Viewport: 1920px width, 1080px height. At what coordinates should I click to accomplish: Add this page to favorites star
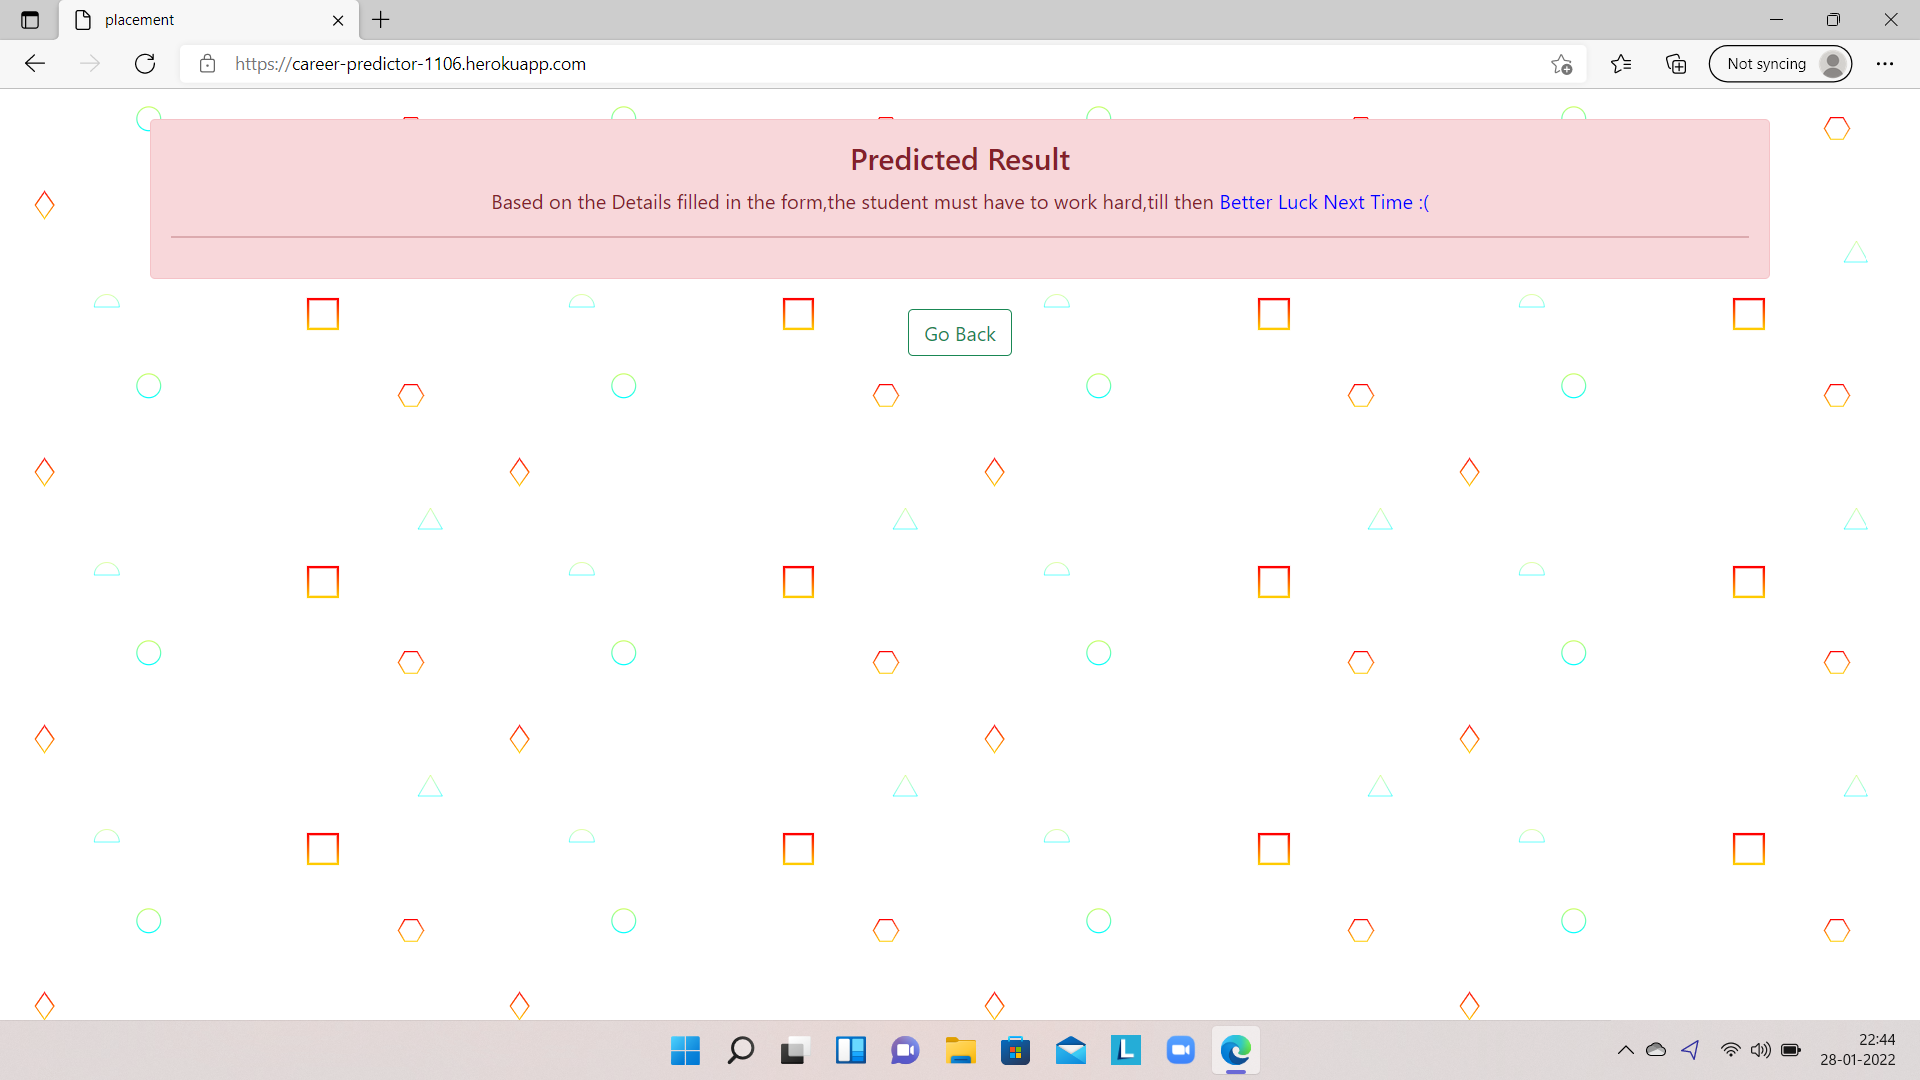[x=1561, y=64]
